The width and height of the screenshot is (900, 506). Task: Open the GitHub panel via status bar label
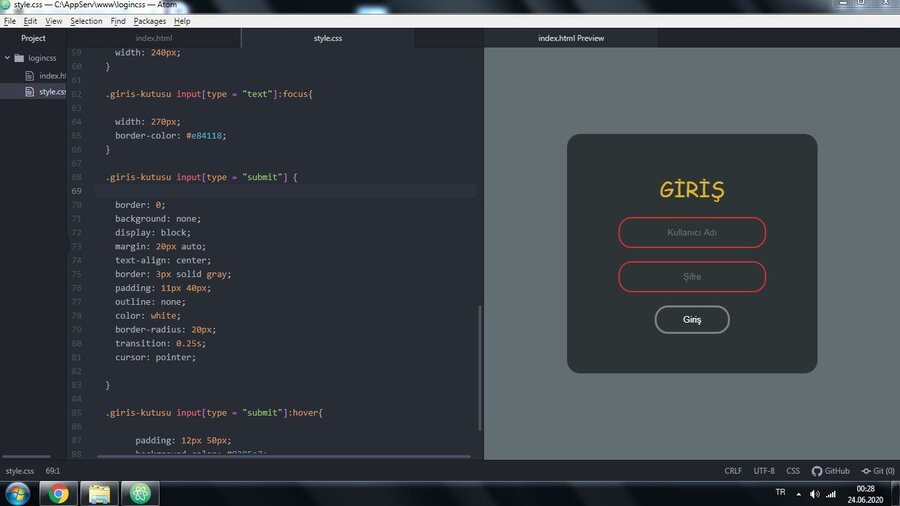pos(837,471)
